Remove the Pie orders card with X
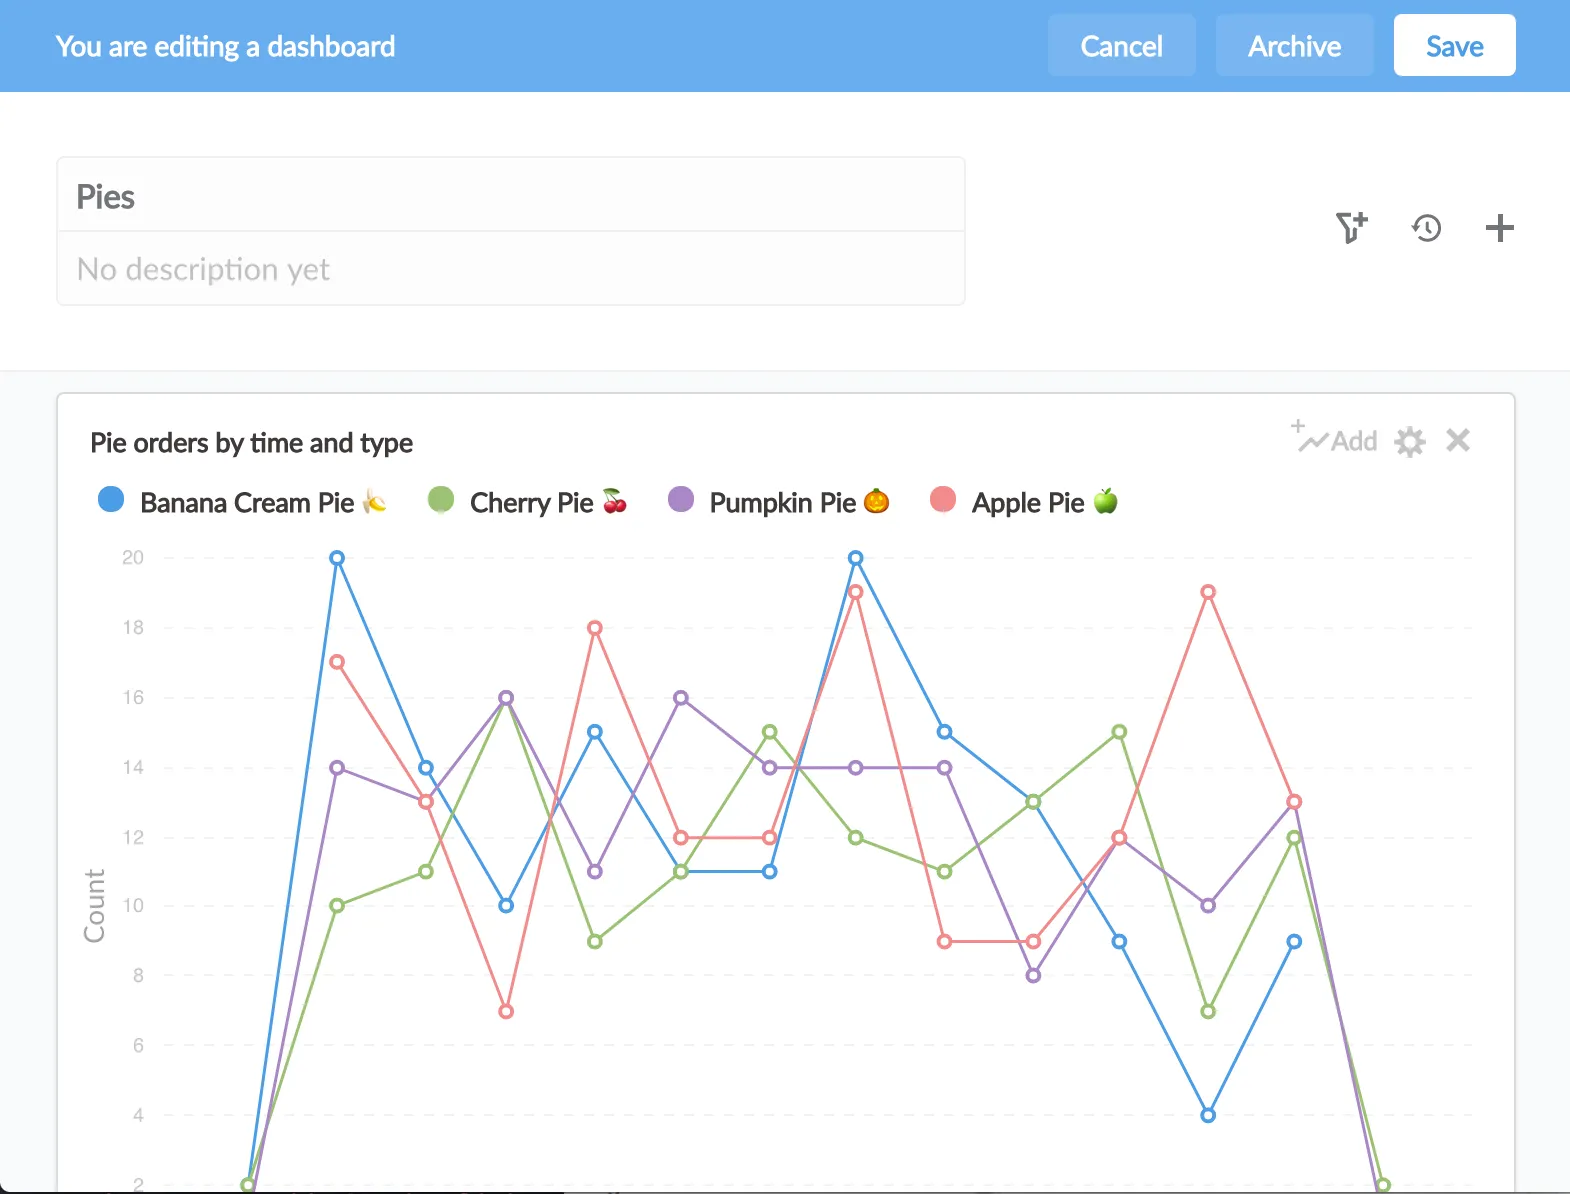1570x1194 pixels. (x=1458, y=440)
